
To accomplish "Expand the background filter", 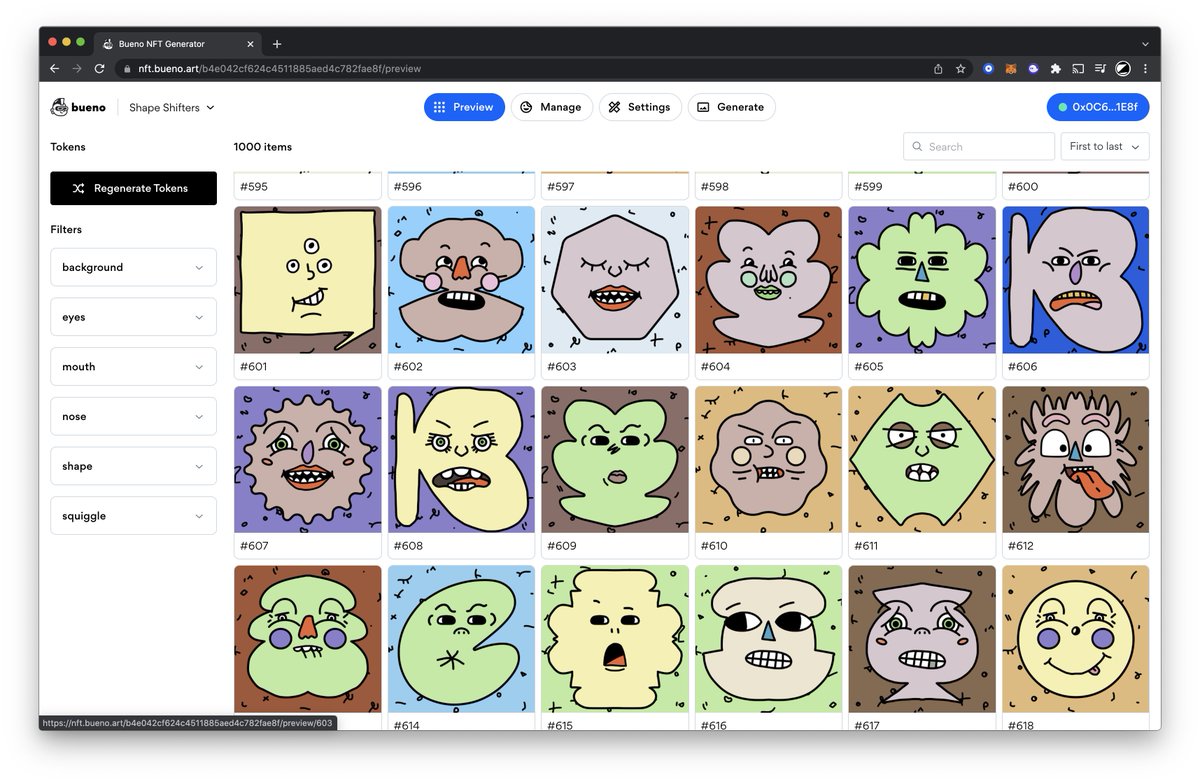I will (x=133, y=267).
